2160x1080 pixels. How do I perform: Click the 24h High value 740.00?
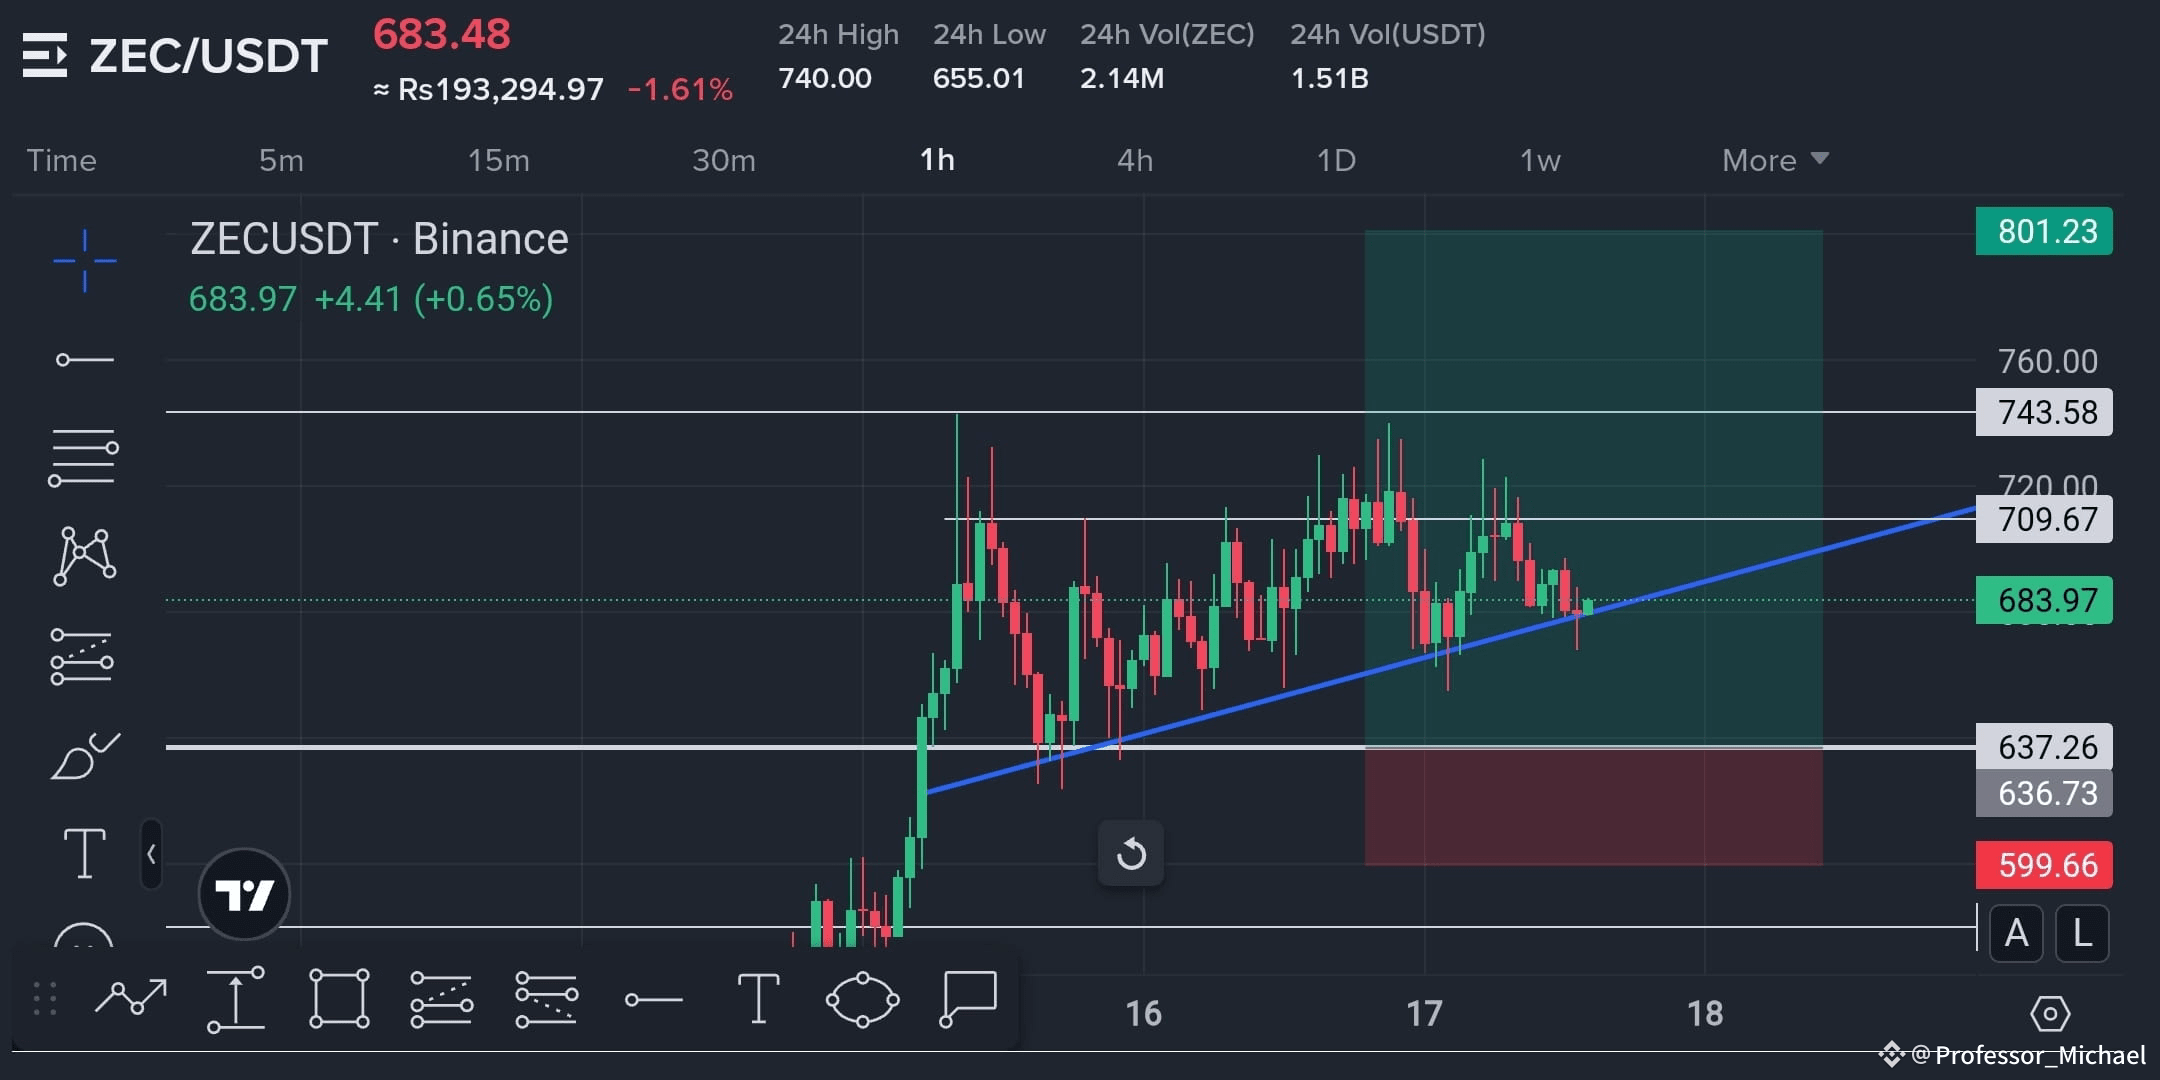pos(825,78)
